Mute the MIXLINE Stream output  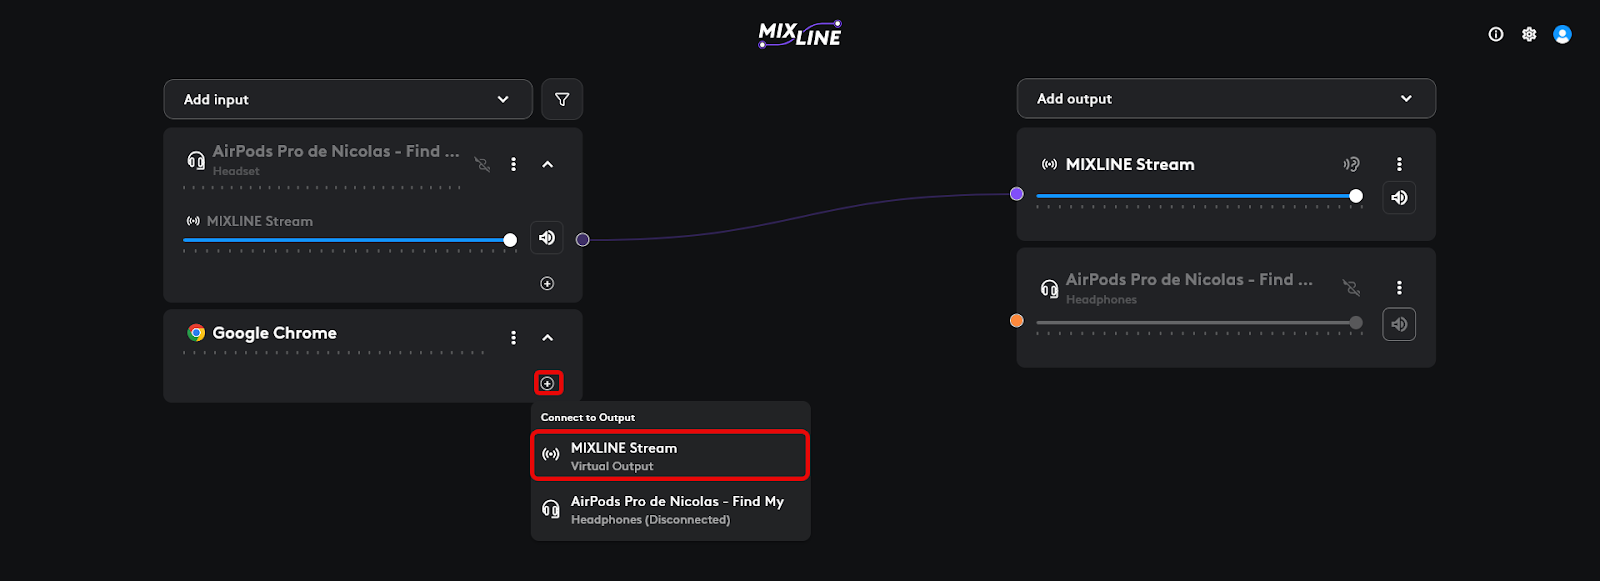pos(1399,198)
